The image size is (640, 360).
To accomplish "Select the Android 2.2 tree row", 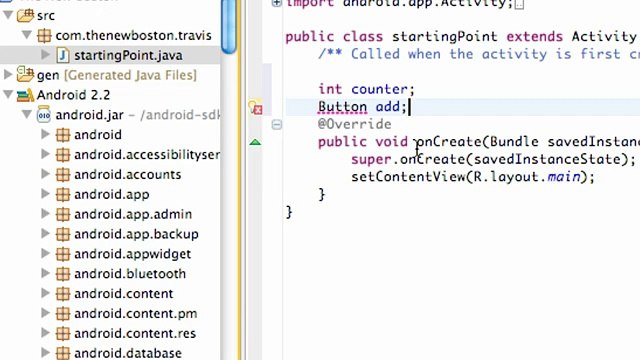I will [110, 95].
